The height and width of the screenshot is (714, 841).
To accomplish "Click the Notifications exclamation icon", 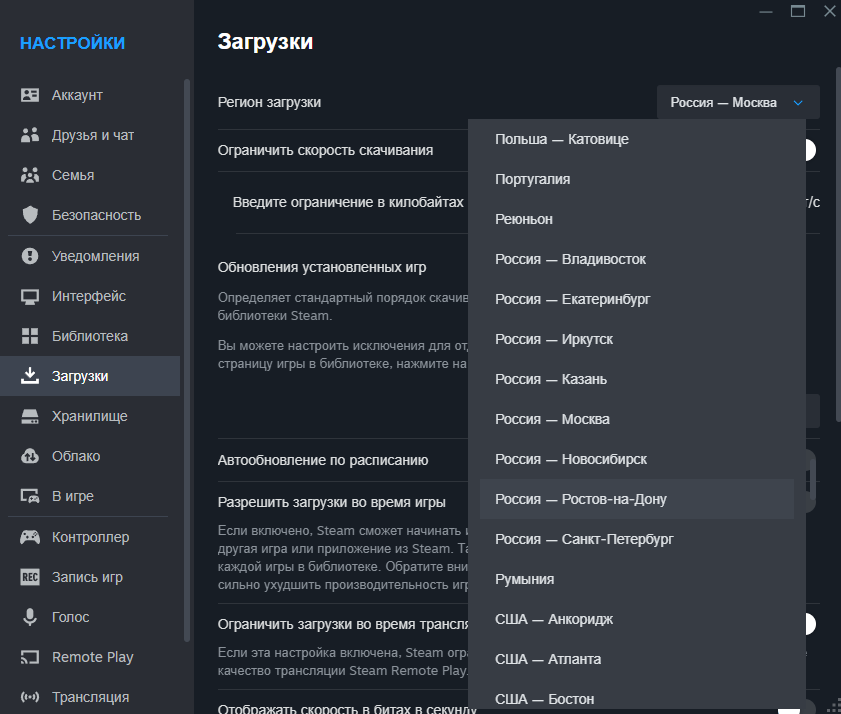I will point(30,256).
